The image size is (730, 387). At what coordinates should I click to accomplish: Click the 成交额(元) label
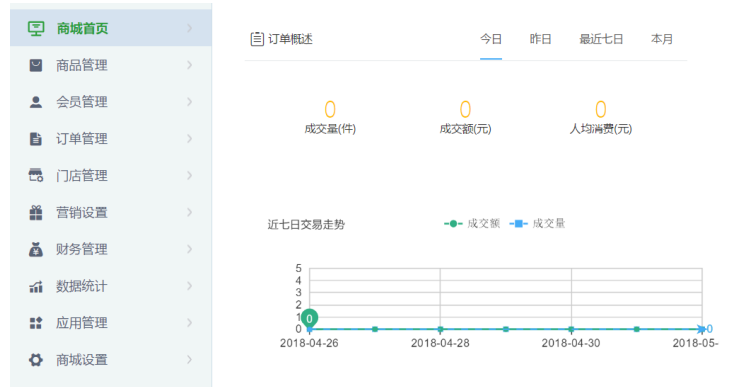pos(466,129)
